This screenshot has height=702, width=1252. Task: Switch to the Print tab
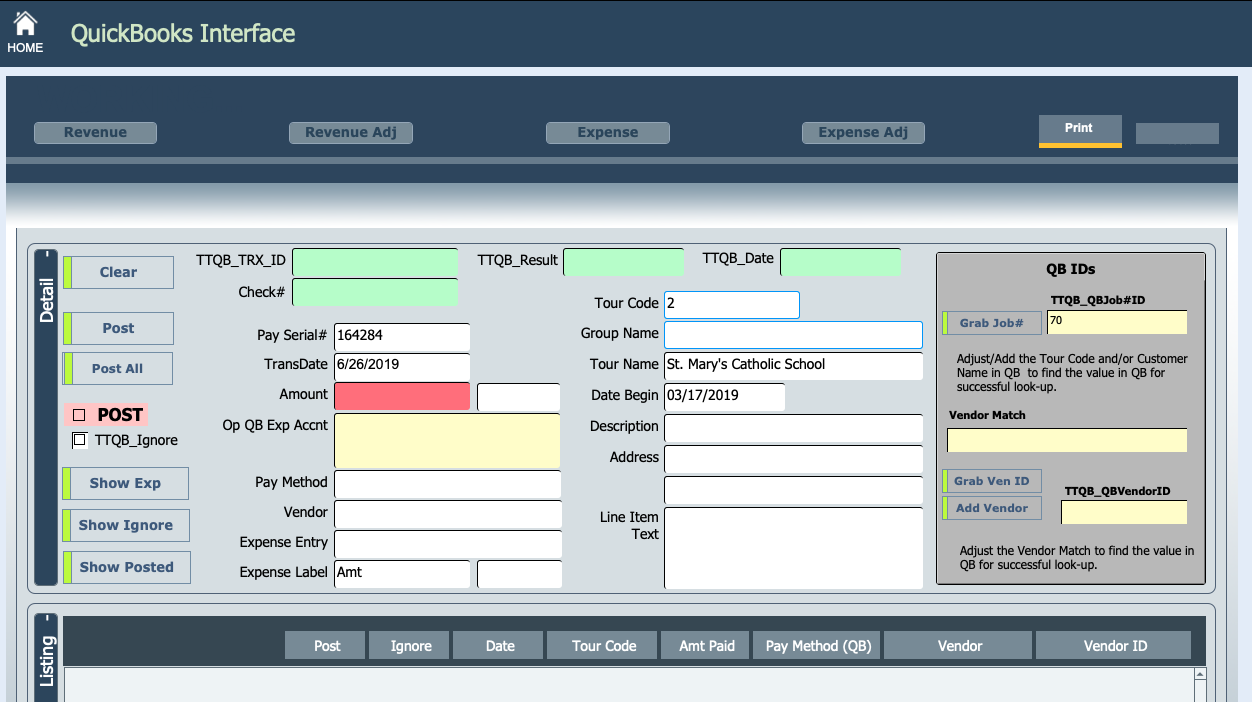pyautogui.click(x=1080, y=131)
